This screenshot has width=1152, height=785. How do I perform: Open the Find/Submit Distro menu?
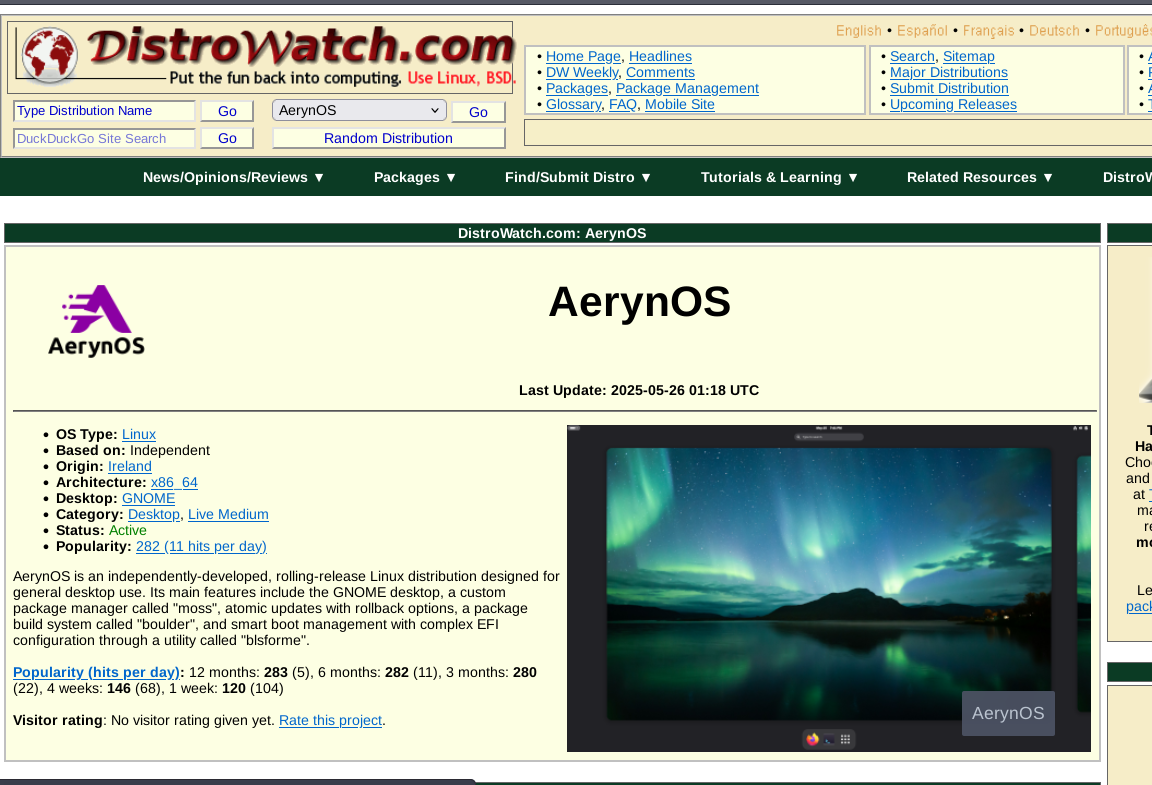point(578,177)
